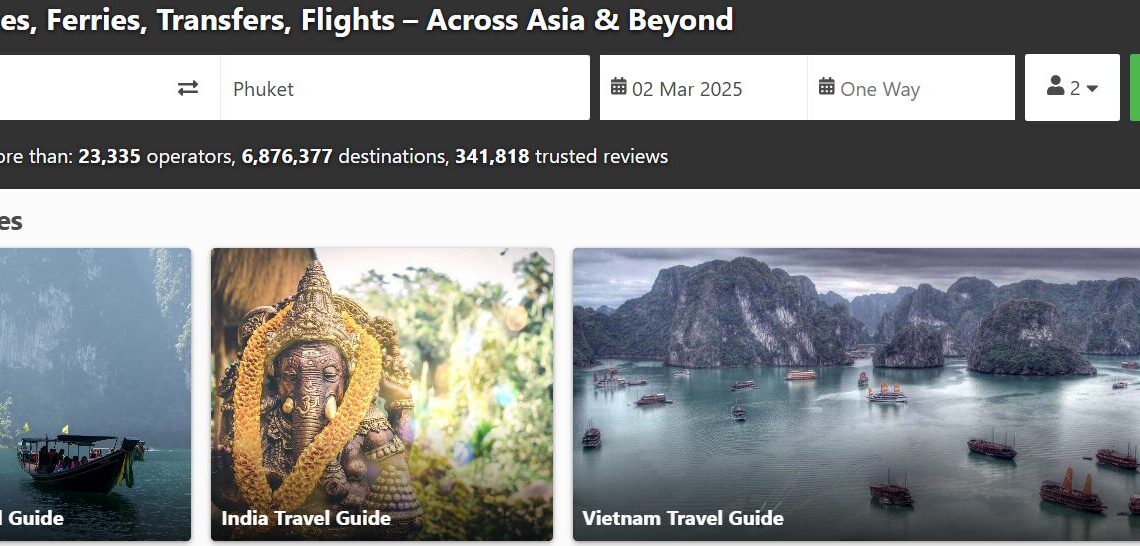Click the 341,818 trusted reviews text
The width and height of the screenshot is (1140, 546).
point(561,156)
